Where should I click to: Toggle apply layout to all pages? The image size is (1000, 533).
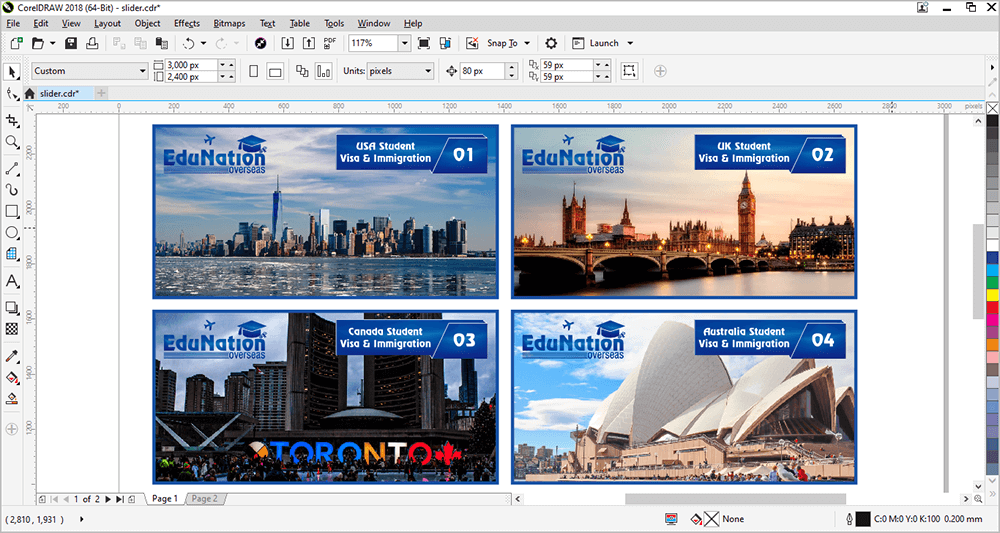(302, 71)
